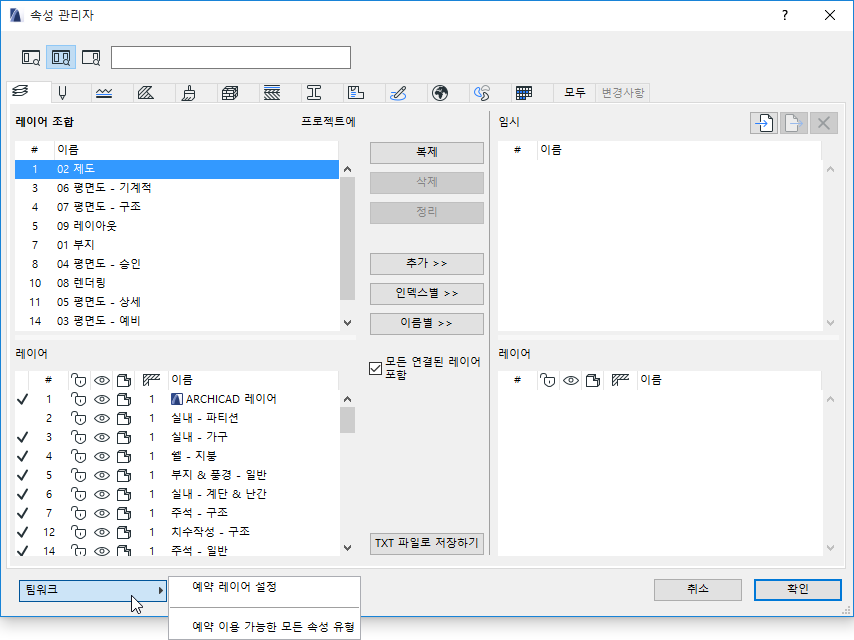Click the attribute search text field

pyautogui.click(x=231, y=58)
